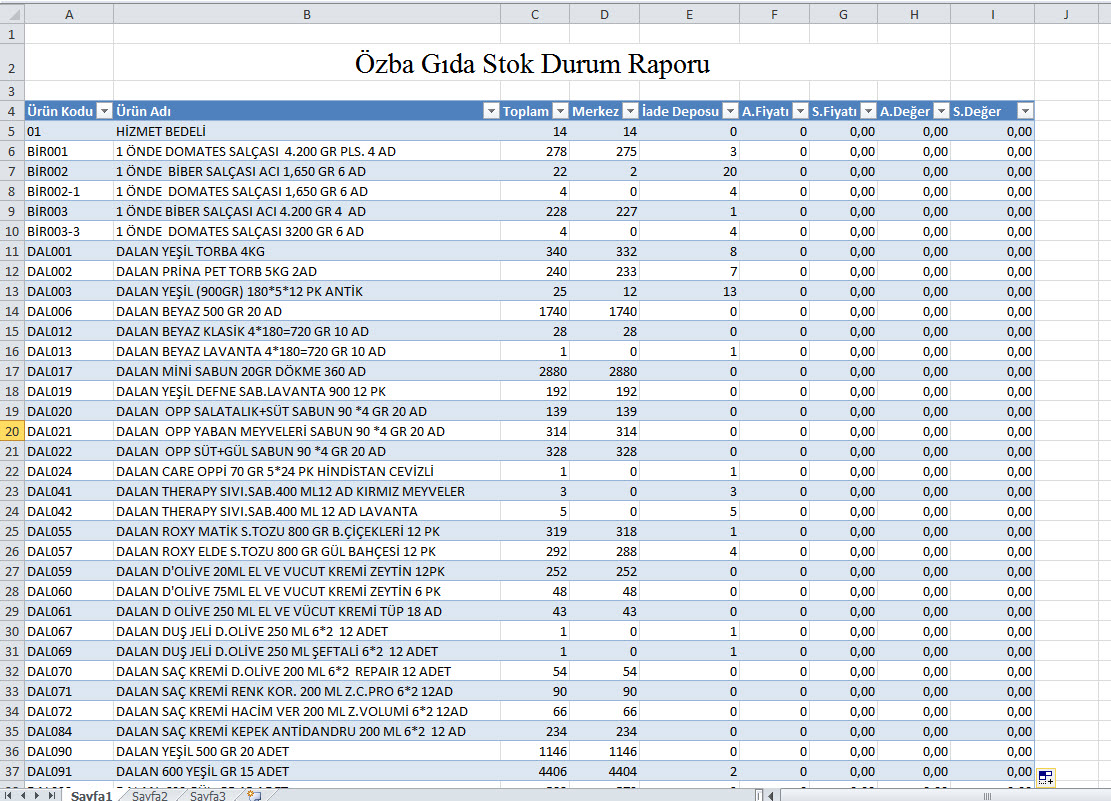This screenshot has height=801, width=1111.
Task: Select product code cell 'DAL070'
Action: [x=69, y=671]
